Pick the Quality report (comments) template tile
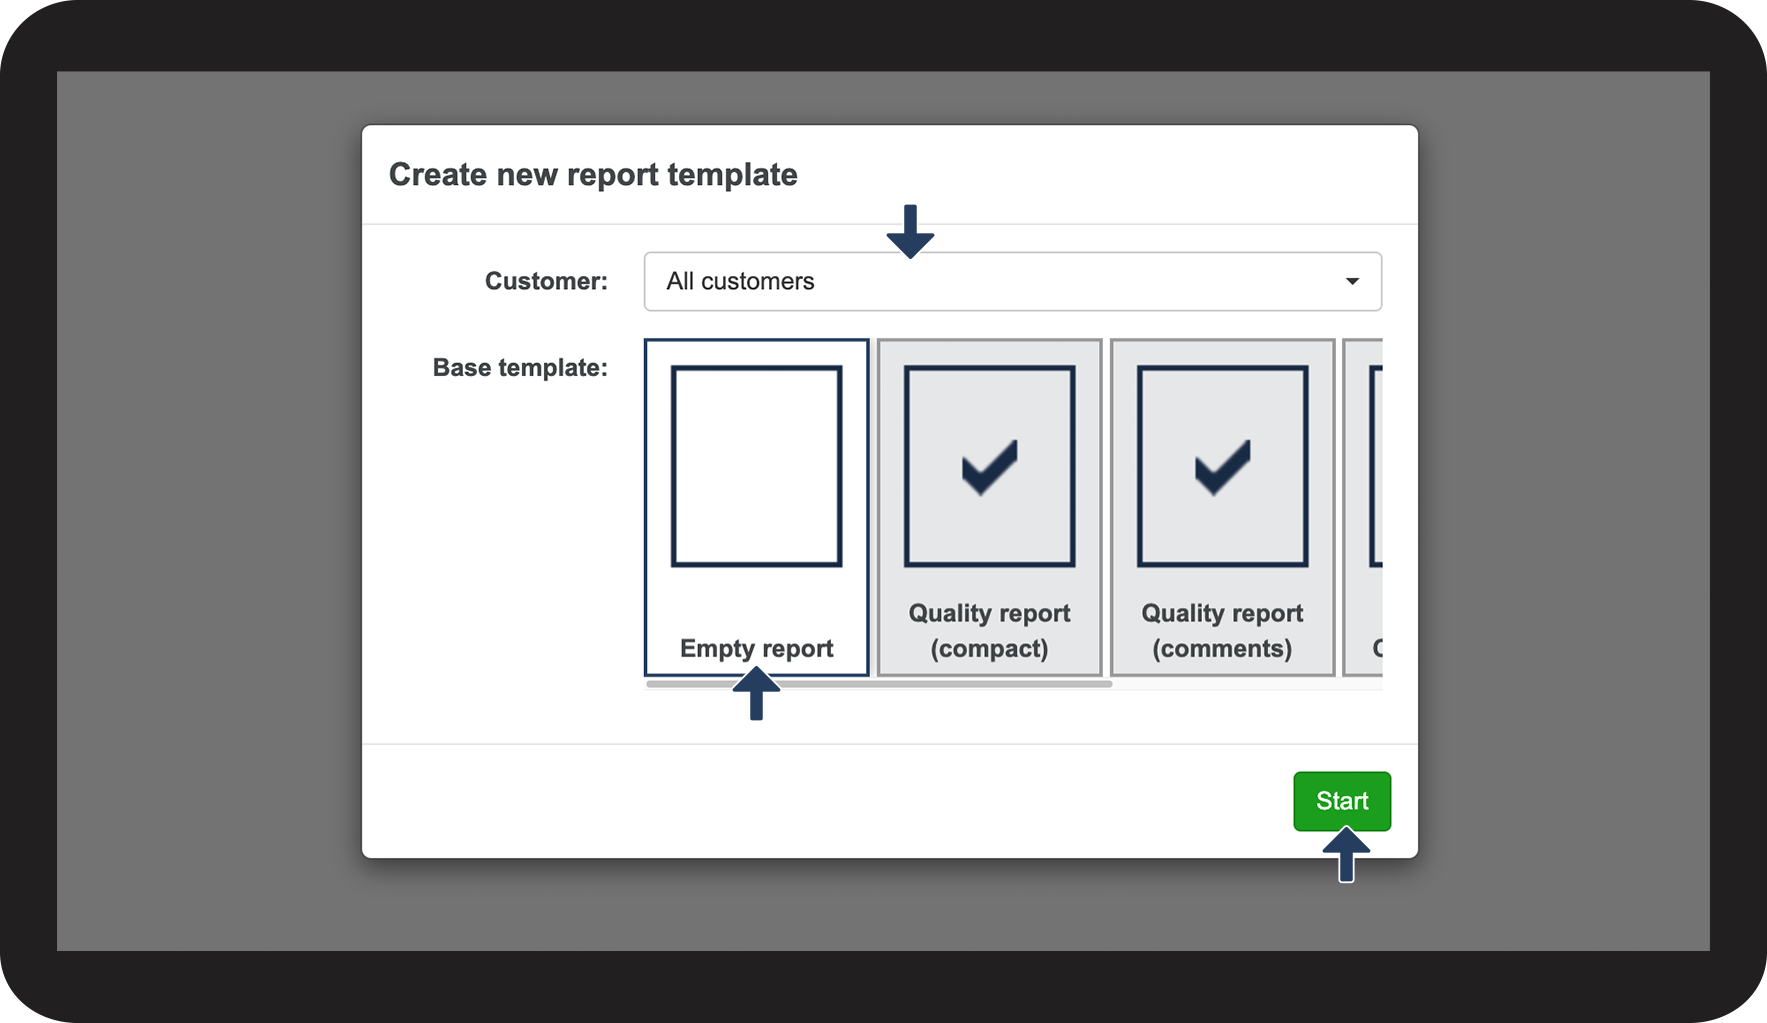Image resolution: width=1767 pixels, height=1023 pixels. point(1222,507)
